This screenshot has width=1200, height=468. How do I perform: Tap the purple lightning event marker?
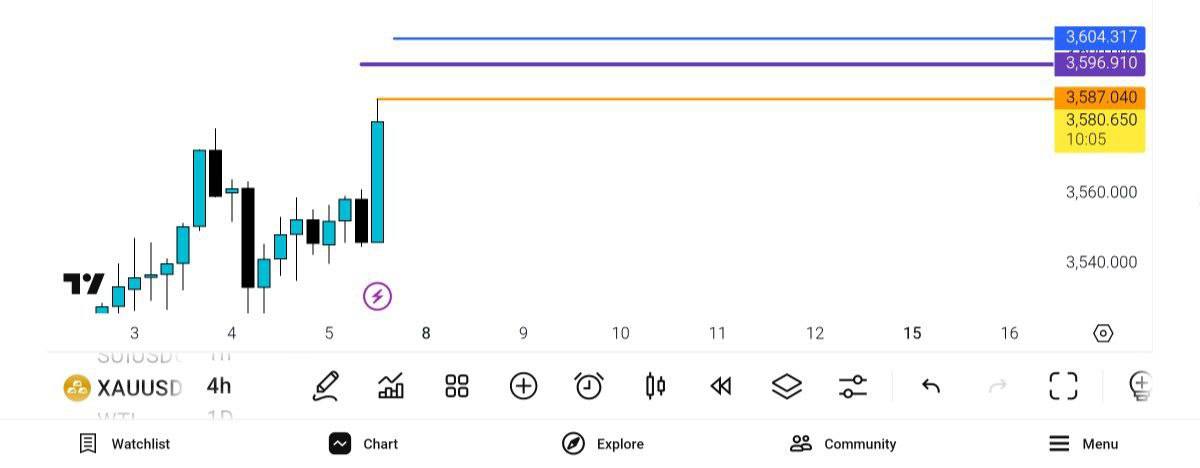377,296
